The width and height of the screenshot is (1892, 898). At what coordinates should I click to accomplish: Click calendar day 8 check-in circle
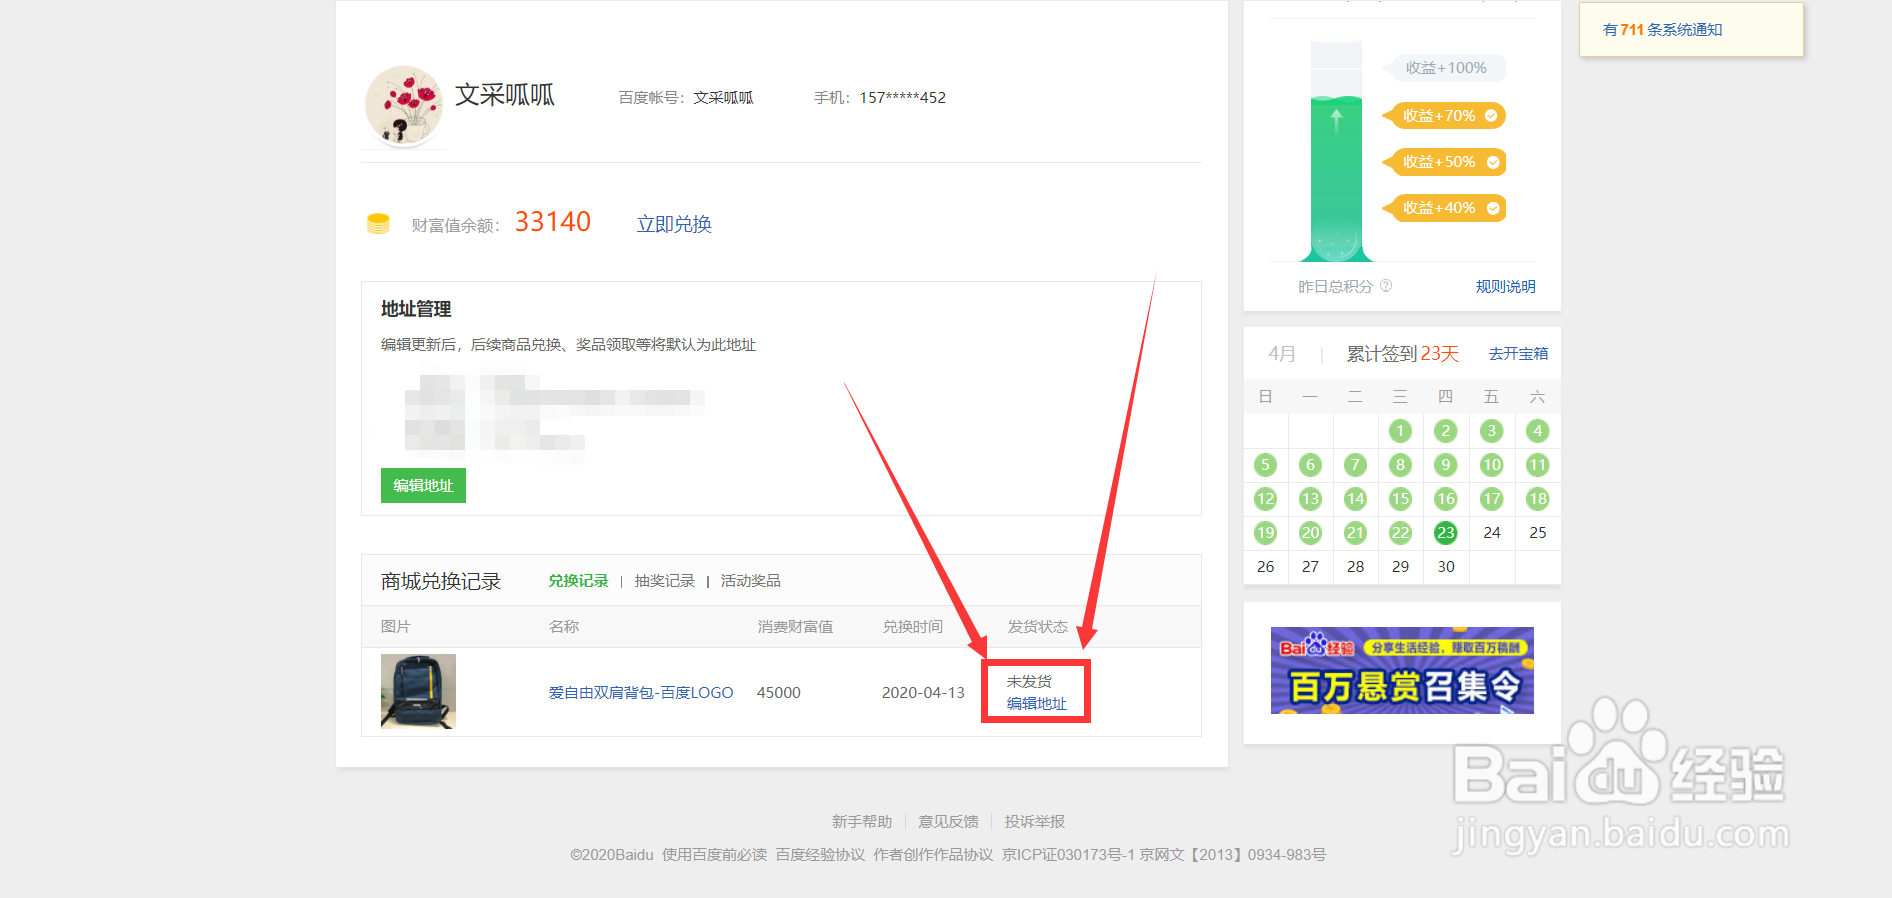click(x=1400, y=465)
